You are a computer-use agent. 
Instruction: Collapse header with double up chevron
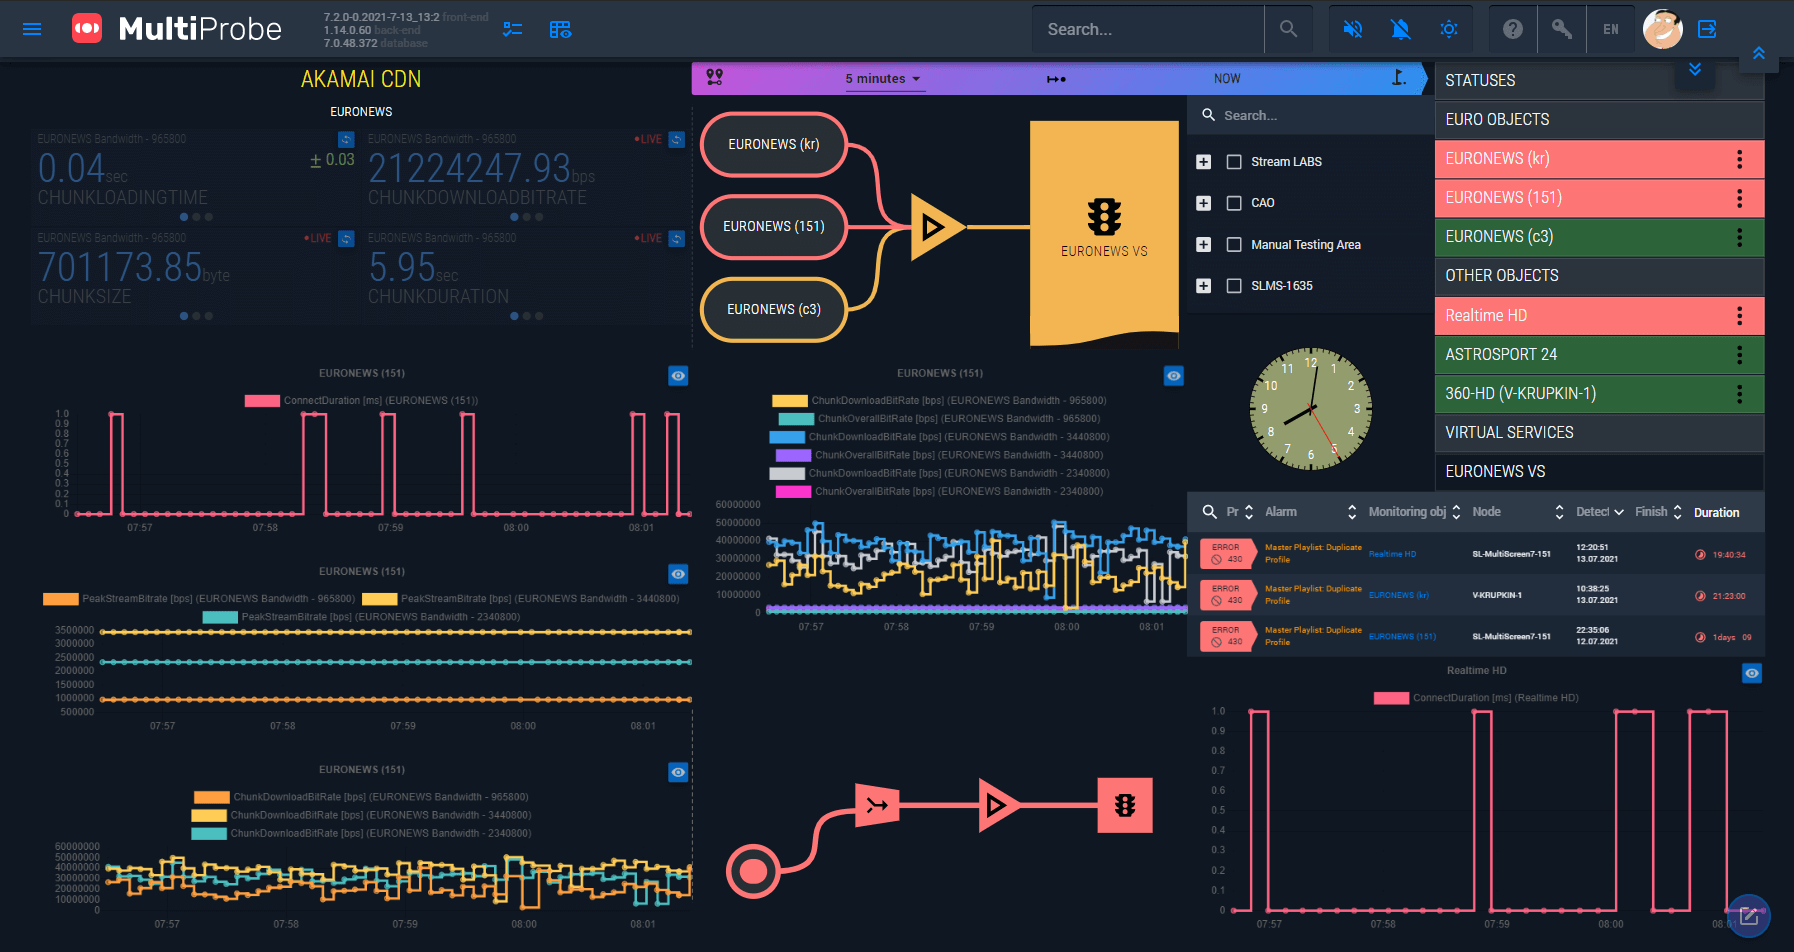tap(1759, 54)
